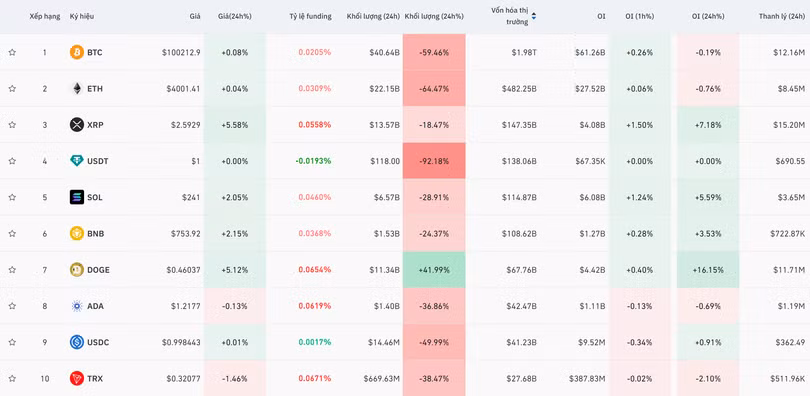Click TRX liquidation $511.96K
Viewport: 810px width, 396px height.
click(787, 378)
